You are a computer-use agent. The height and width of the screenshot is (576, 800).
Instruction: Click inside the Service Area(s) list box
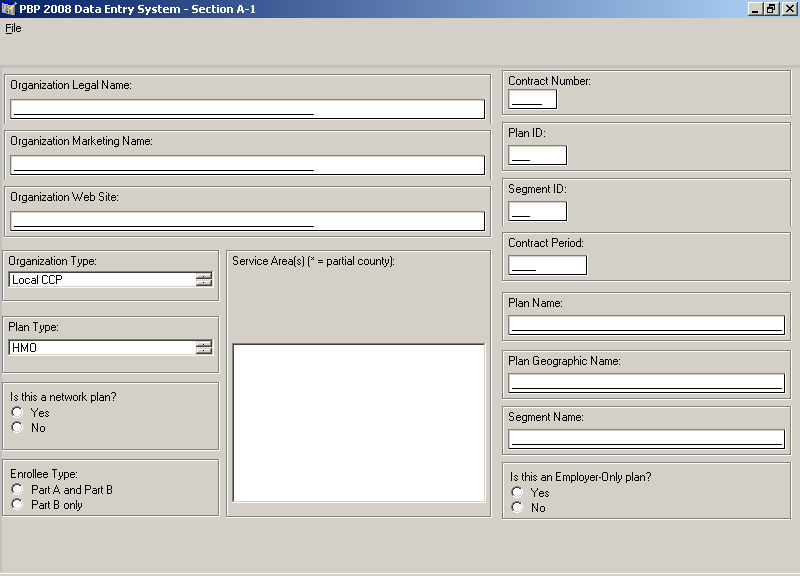pos(358,422)
